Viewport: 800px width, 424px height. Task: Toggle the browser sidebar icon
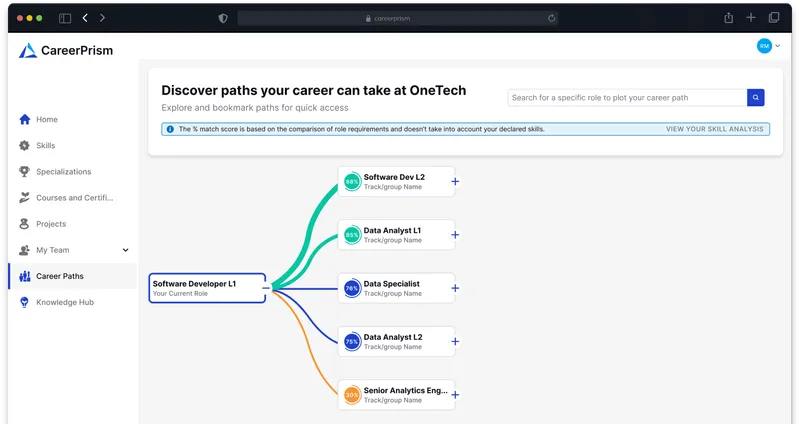pos(65,18)
